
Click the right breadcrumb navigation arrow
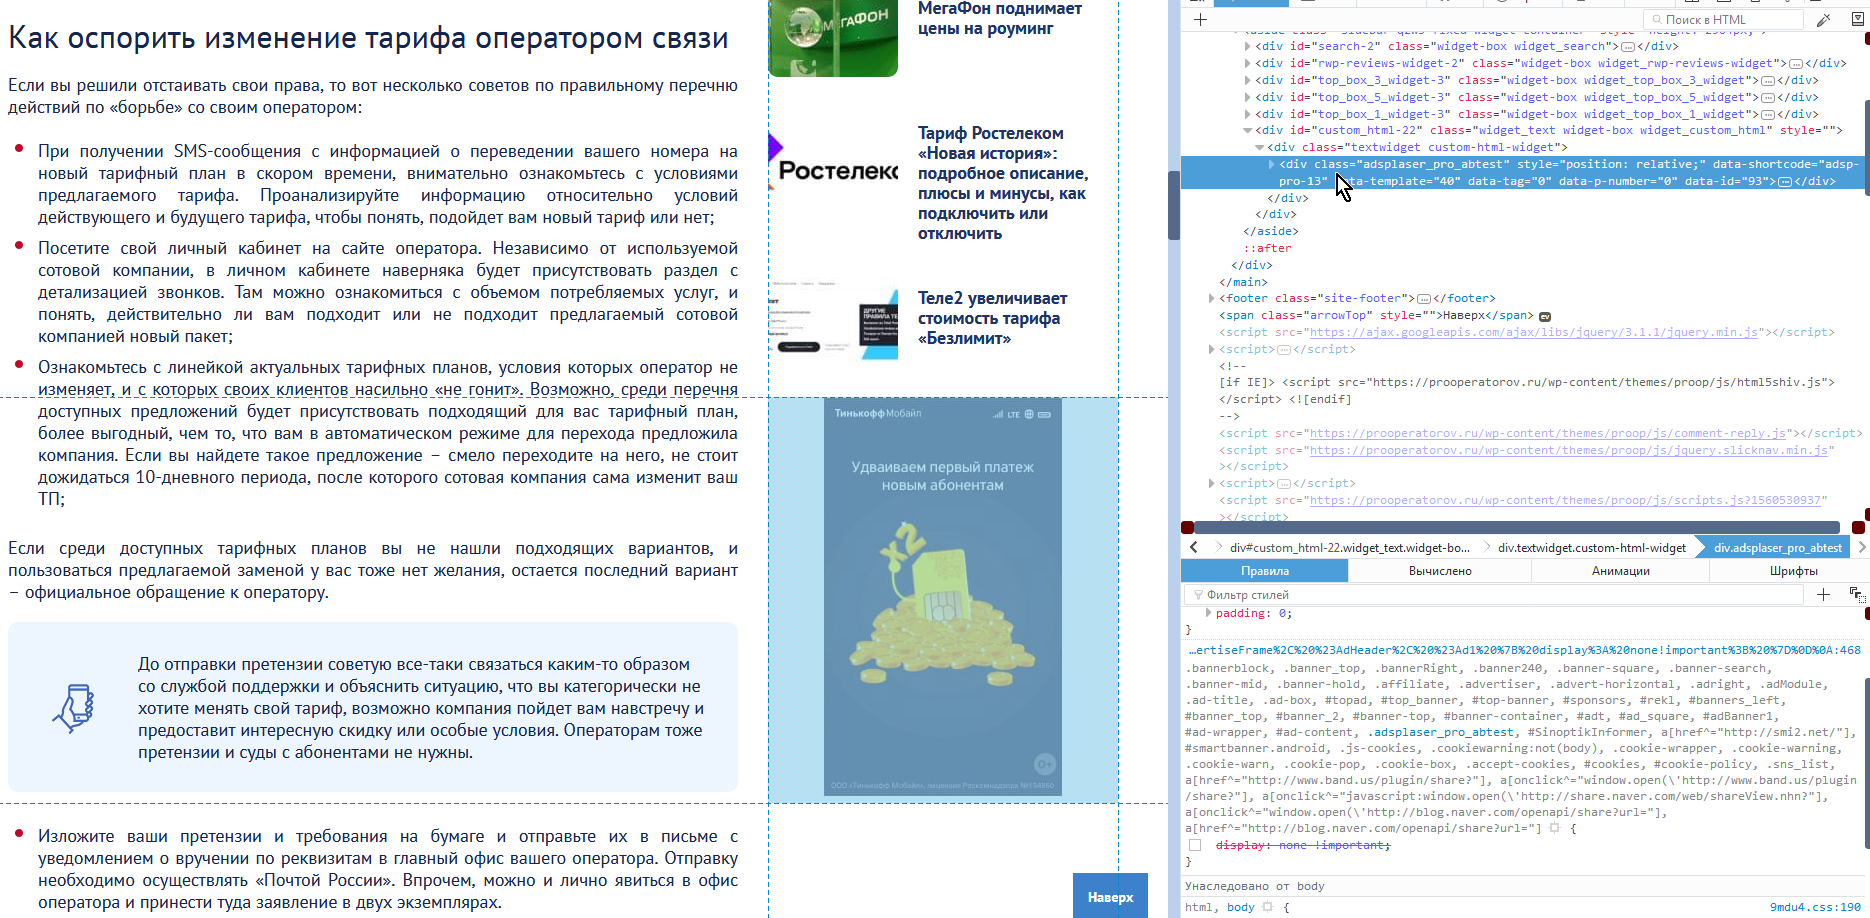click(x=1864, y=547)
